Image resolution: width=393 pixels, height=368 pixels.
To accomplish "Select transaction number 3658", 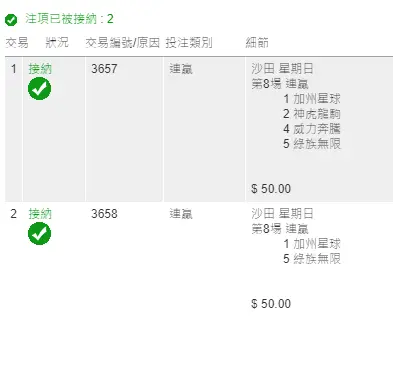I will 104,214.
